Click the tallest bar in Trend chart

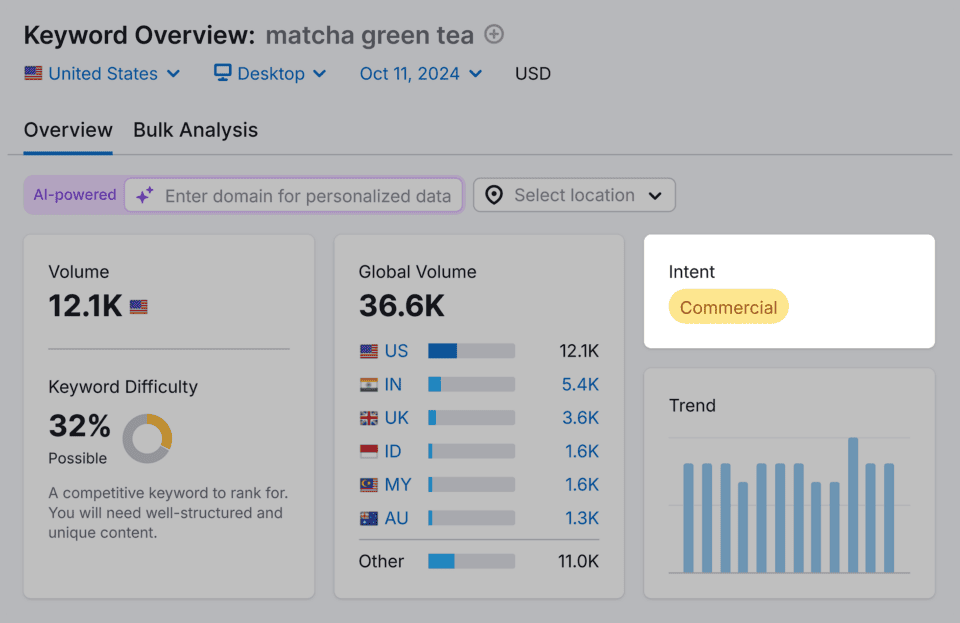point(853,505)
